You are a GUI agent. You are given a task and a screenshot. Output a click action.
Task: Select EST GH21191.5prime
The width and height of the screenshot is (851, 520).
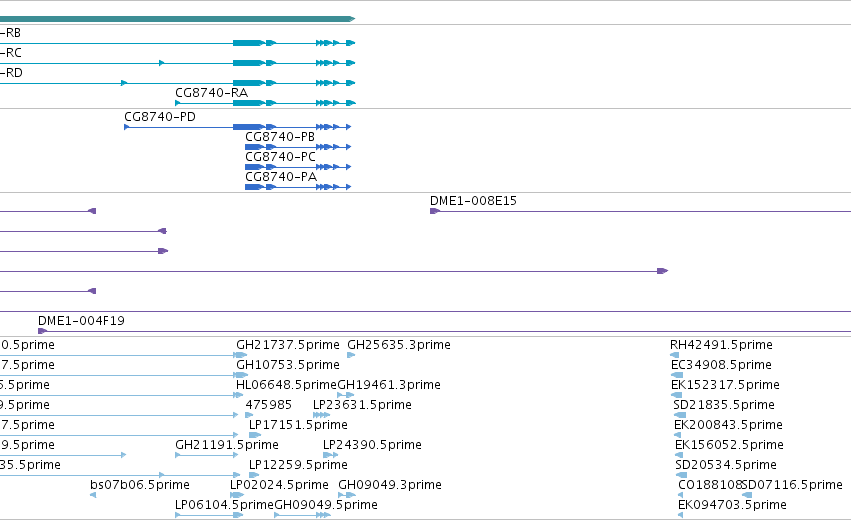227,445
